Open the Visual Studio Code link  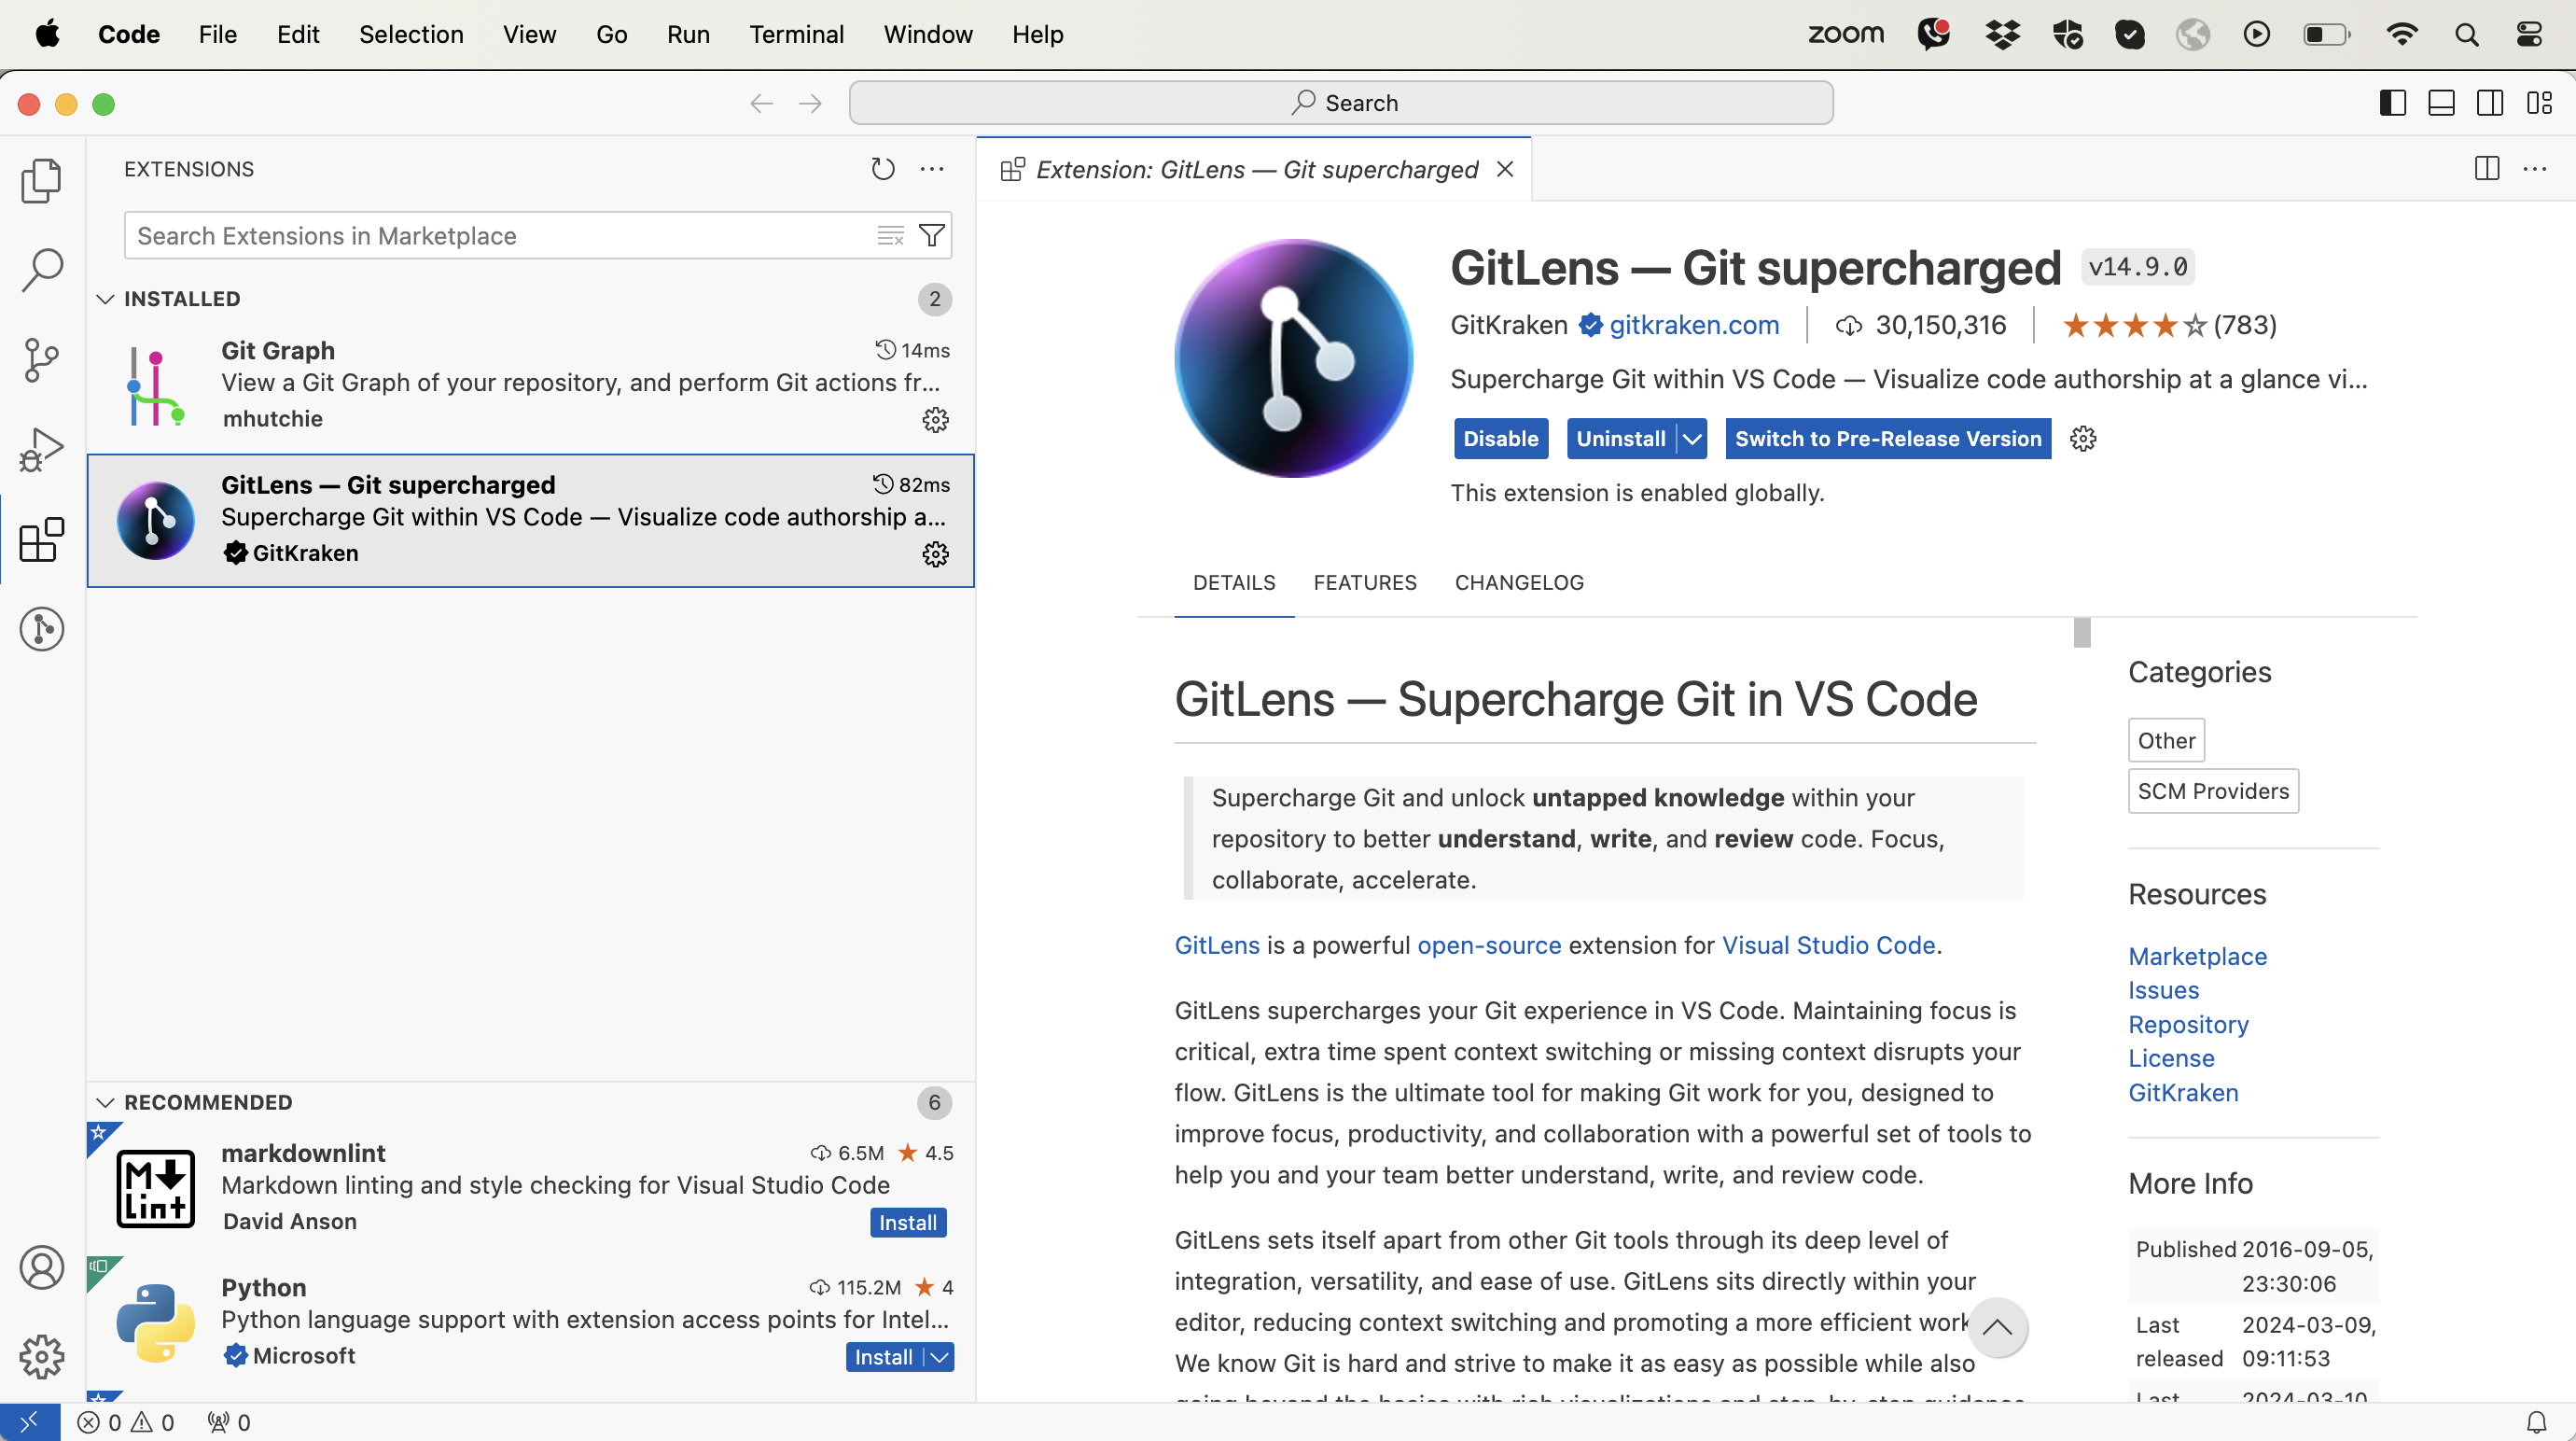(1828, 945)
